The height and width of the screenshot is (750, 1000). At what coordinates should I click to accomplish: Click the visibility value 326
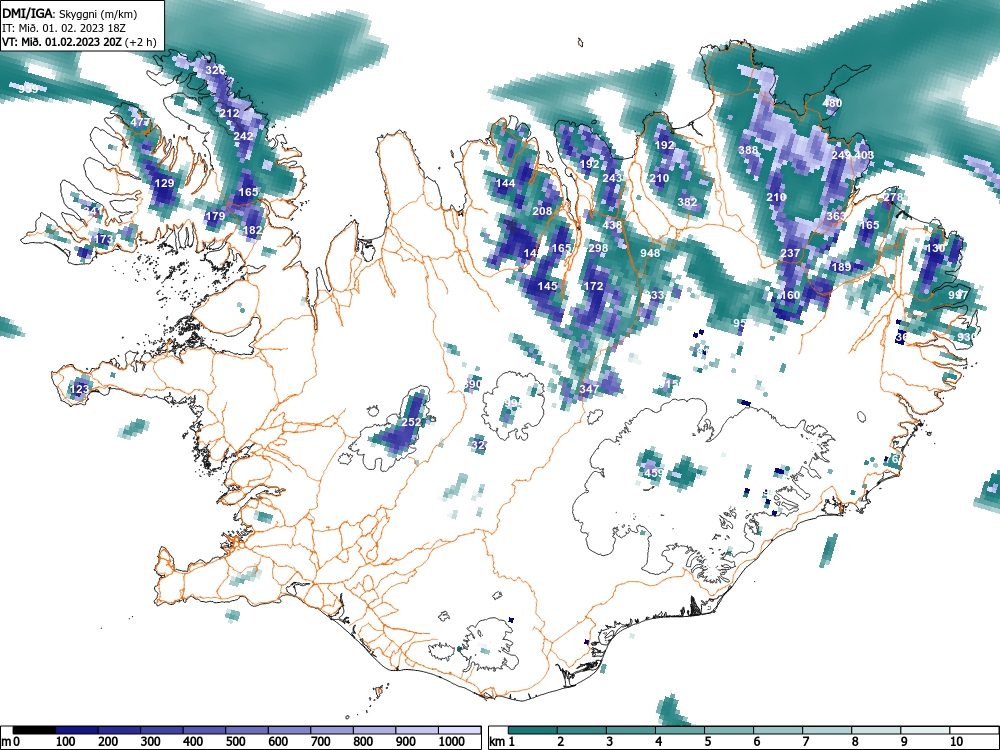point(215,70)
